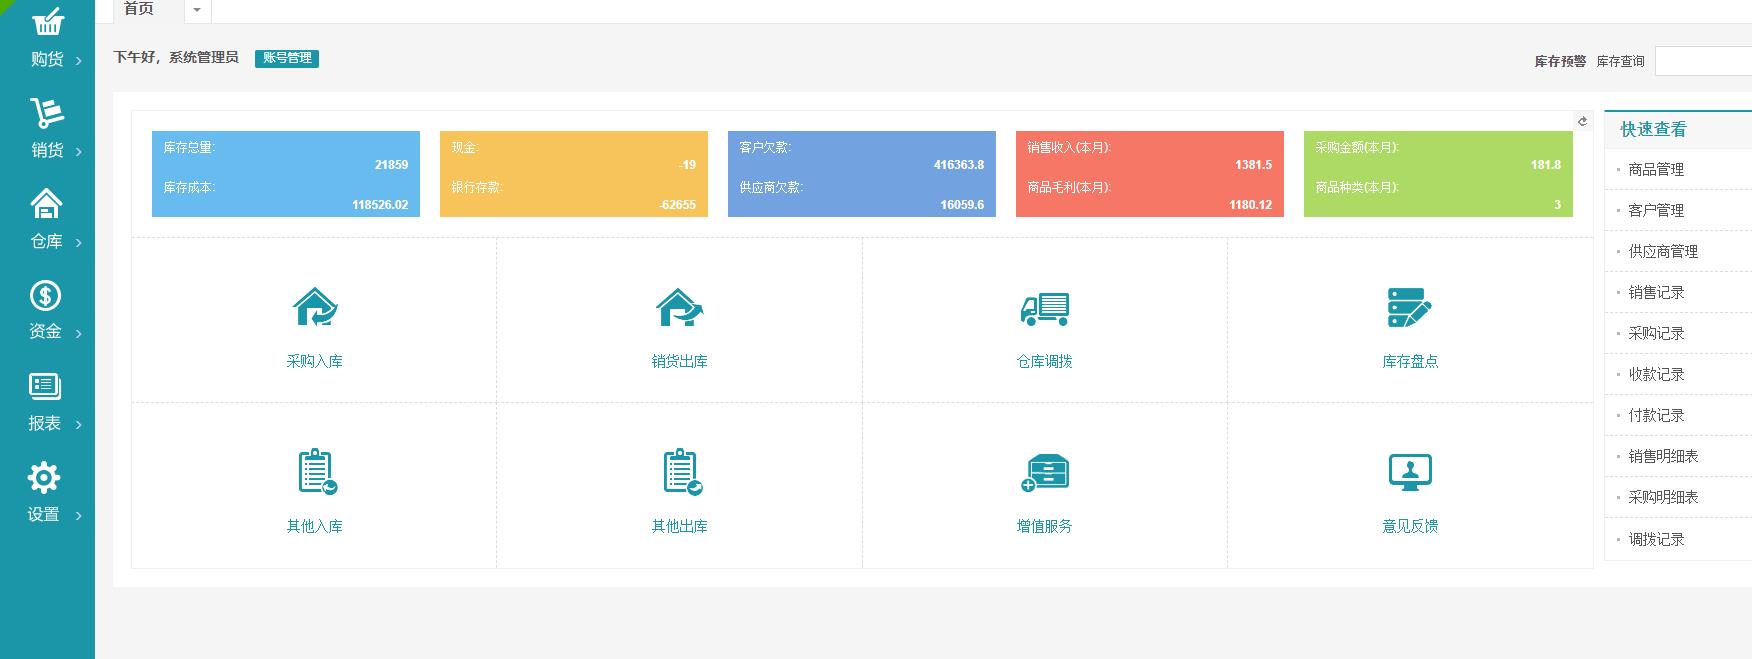1752x659 pixels.
Task: Click the 仓库调拨 truck icon
Action: (1044, 308)
